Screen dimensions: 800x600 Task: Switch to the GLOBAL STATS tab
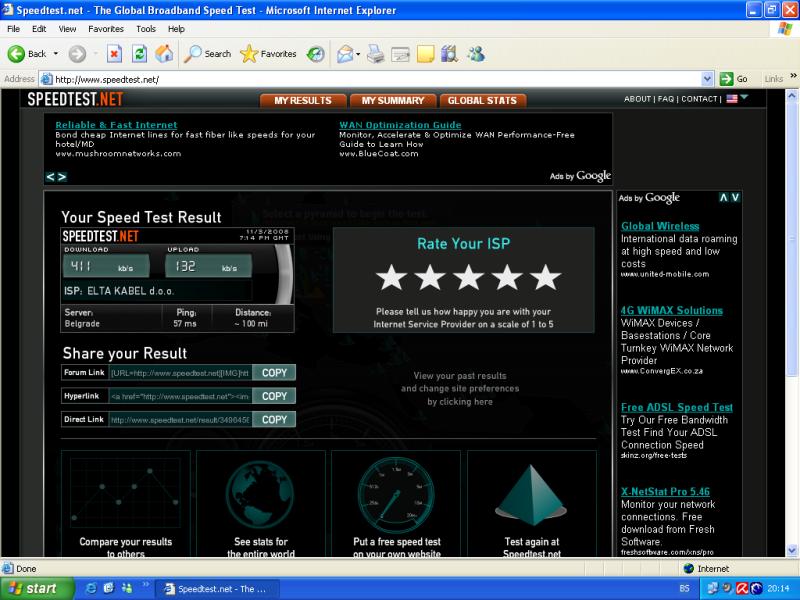click(x=483, y=101)
